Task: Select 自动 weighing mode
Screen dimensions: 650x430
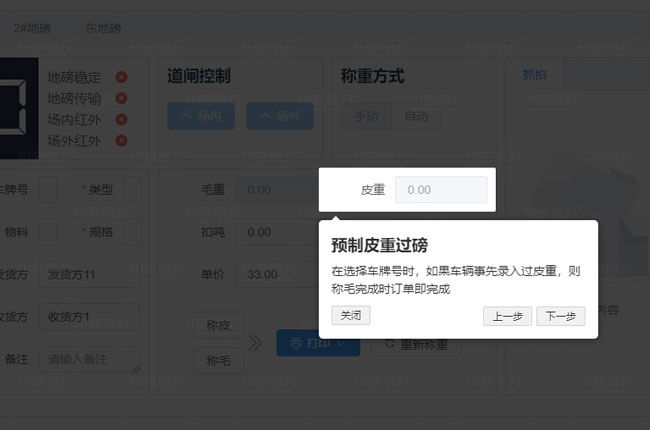Action: 416,116
